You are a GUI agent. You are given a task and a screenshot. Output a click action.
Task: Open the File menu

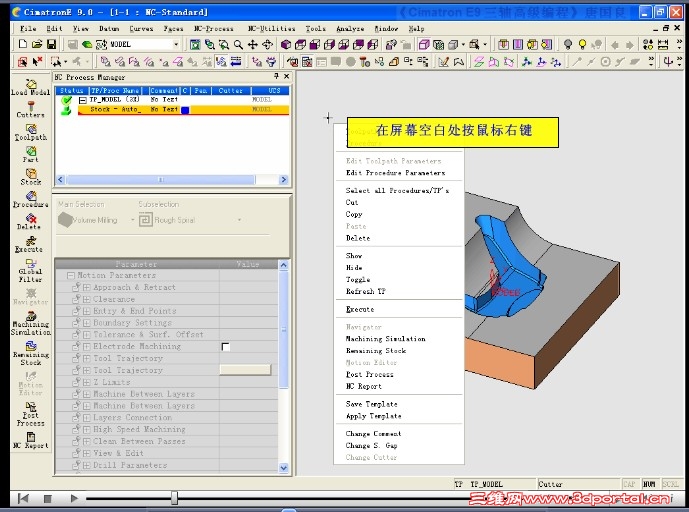click(28, 29)
